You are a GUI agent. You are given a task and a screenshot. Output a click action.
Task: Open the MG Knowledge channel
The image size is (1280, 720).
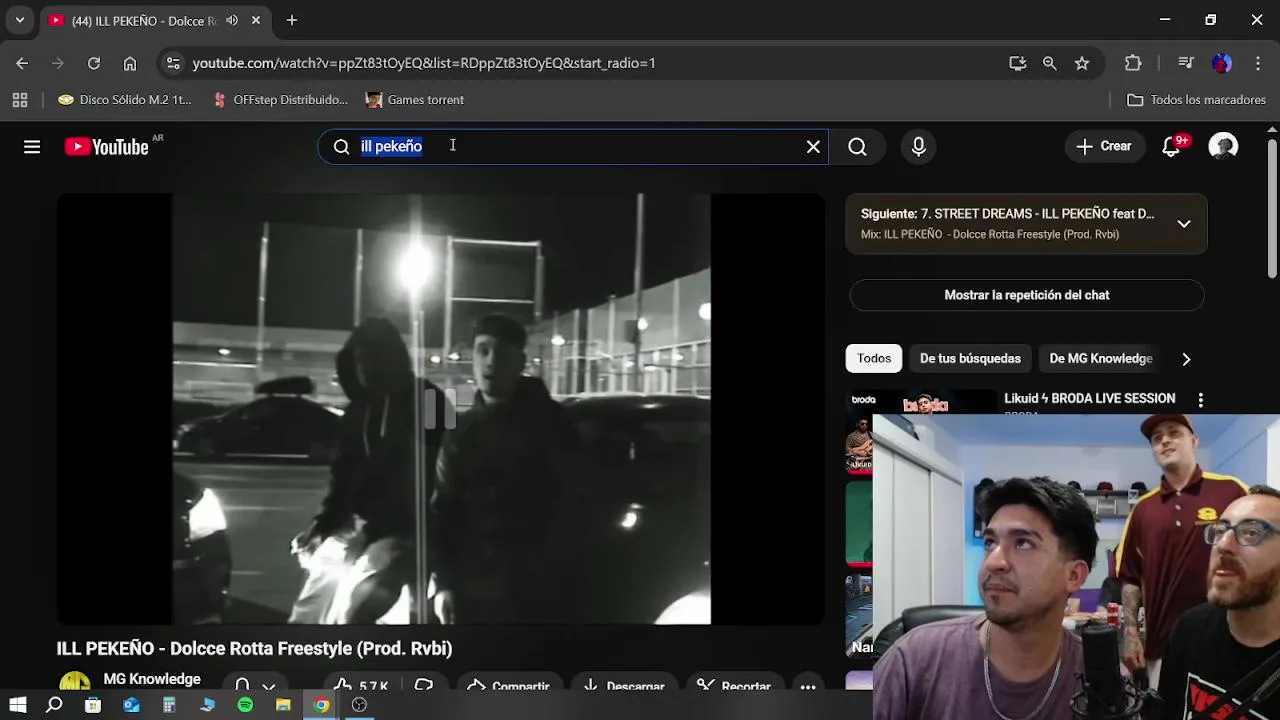[x=152, y=679]
